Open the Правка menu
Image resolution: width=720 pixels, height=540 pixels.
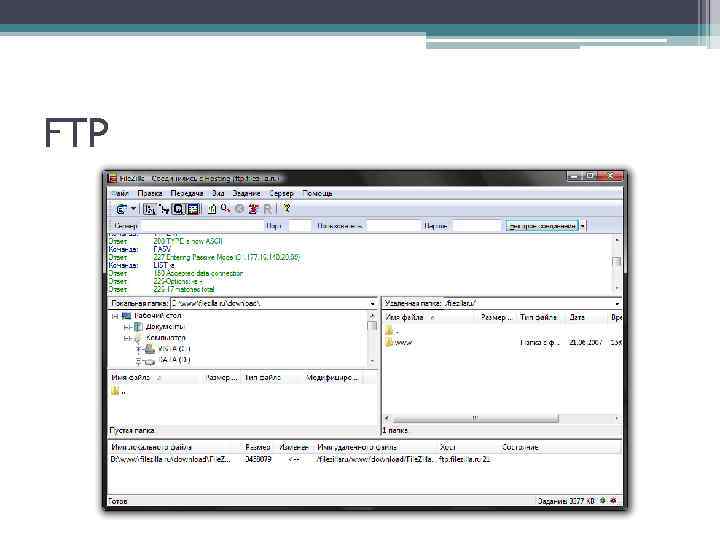pyautogui.click(x=150, y=194)
